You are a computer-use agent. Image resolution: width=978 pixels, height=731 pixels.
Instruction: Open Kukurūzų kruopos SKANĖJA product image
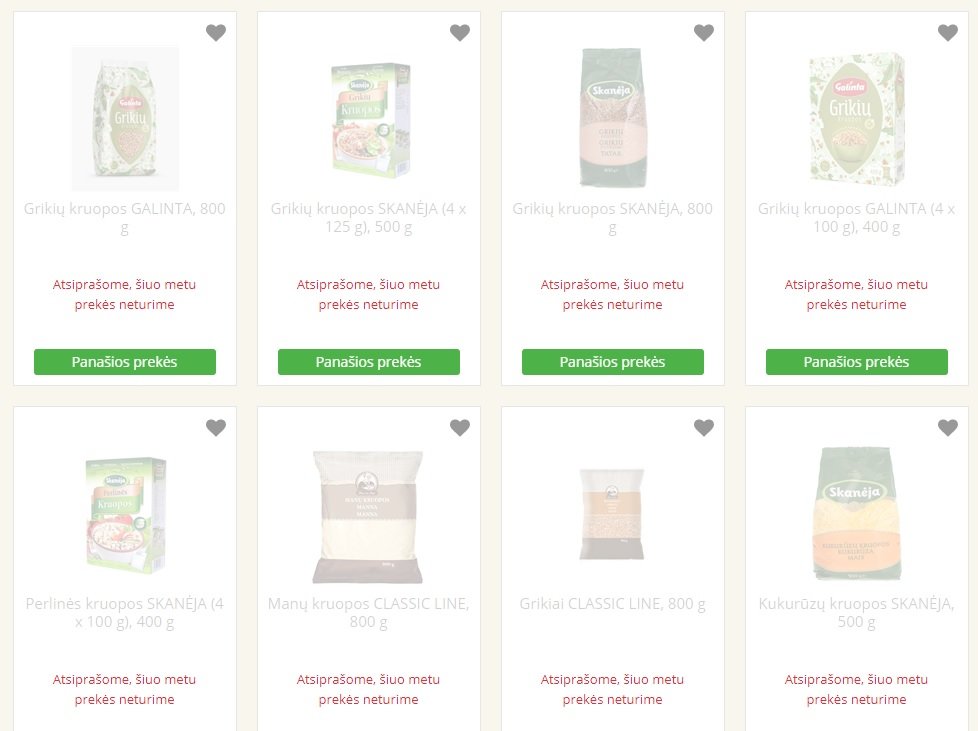click(855, 513)
